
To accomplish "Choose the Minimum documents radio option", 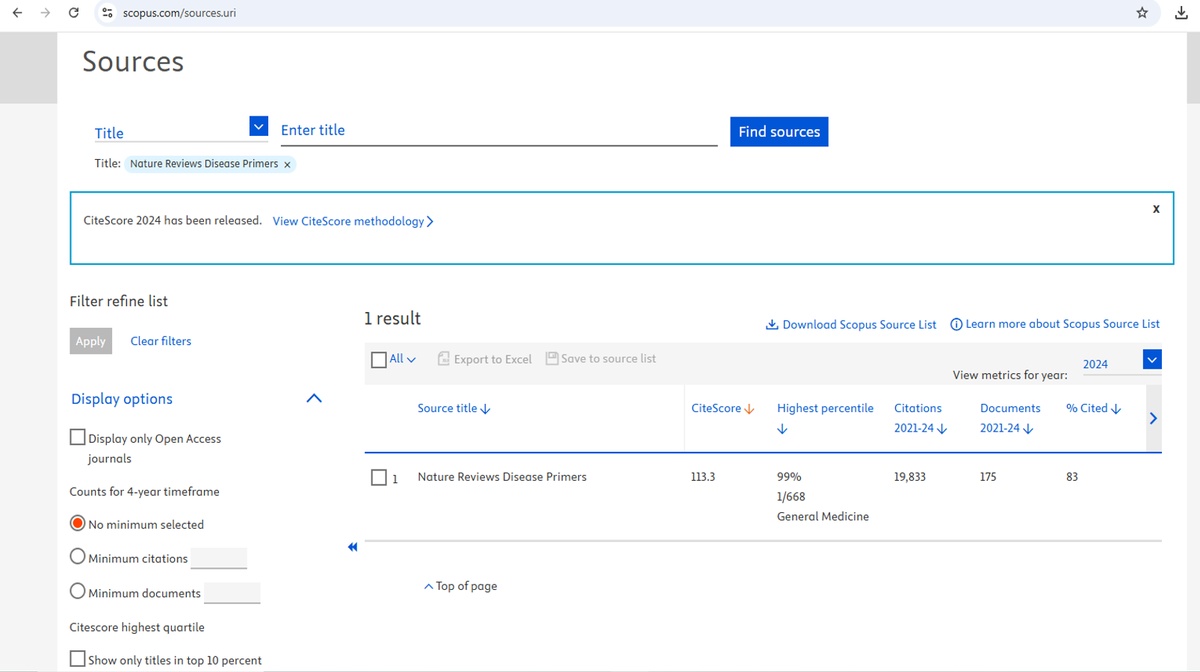I will point(78,591).
